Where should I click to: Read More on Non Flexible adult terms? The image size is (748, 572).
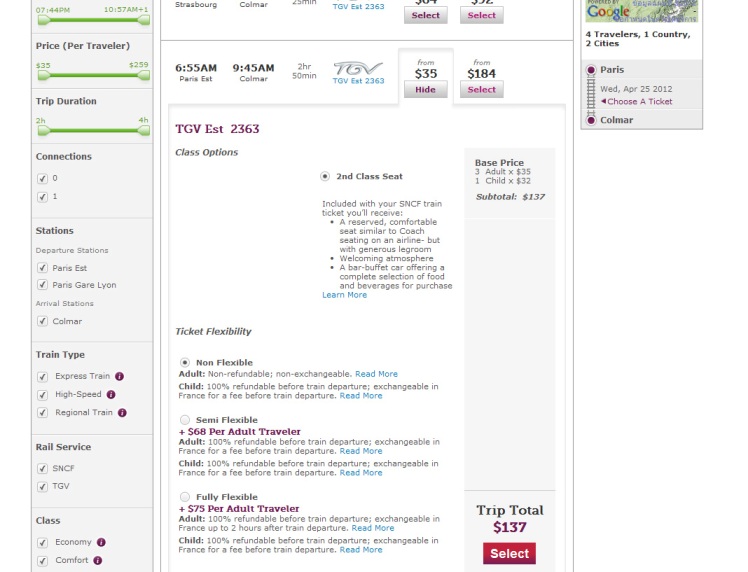[x=376, y=374]
